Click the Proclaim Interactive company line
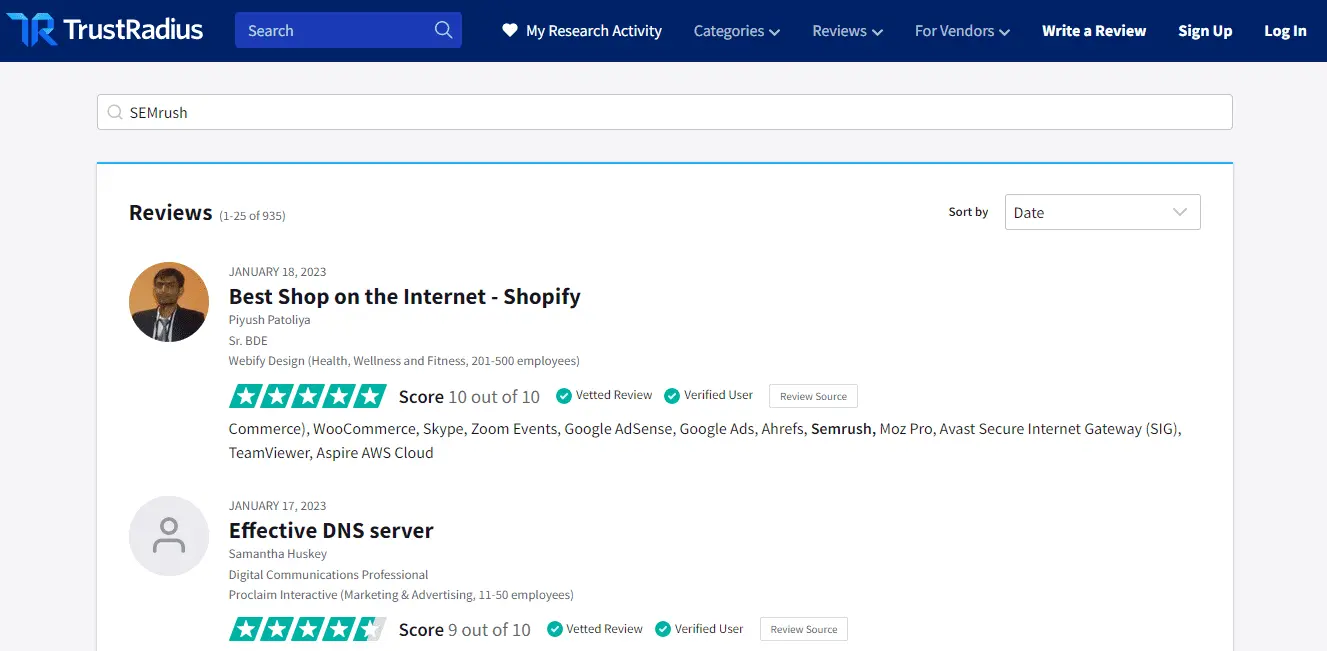Screen dimensions: 1327x651 (401, 595)
